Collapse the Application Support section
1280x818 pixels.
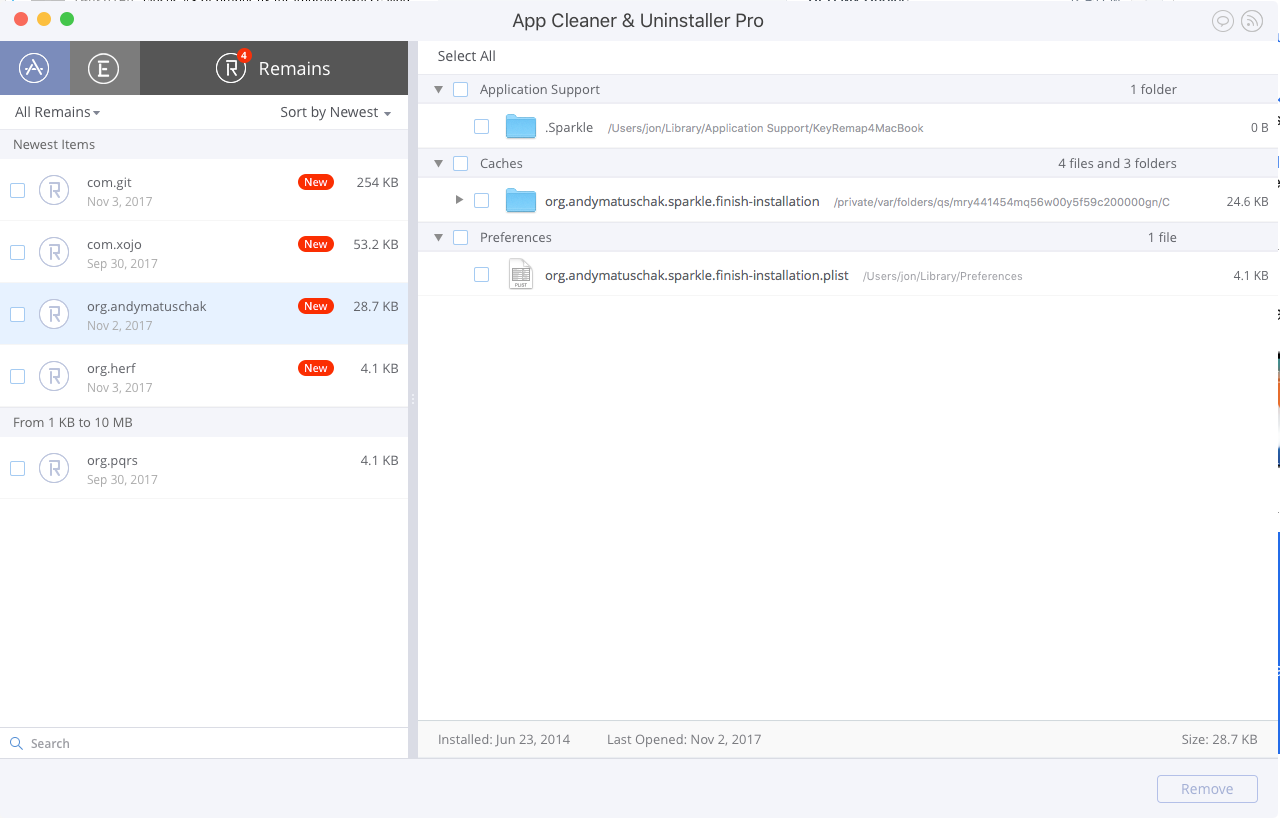point(438,89)
